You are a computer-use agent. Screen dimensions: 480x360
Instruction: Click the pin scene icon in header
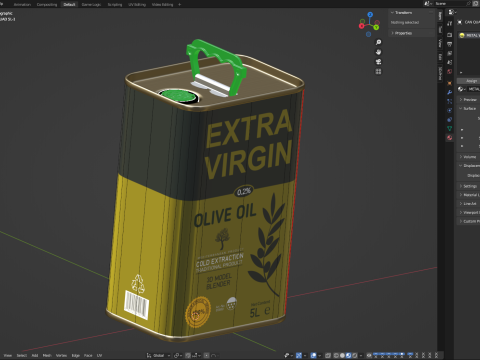click(468, 4)
